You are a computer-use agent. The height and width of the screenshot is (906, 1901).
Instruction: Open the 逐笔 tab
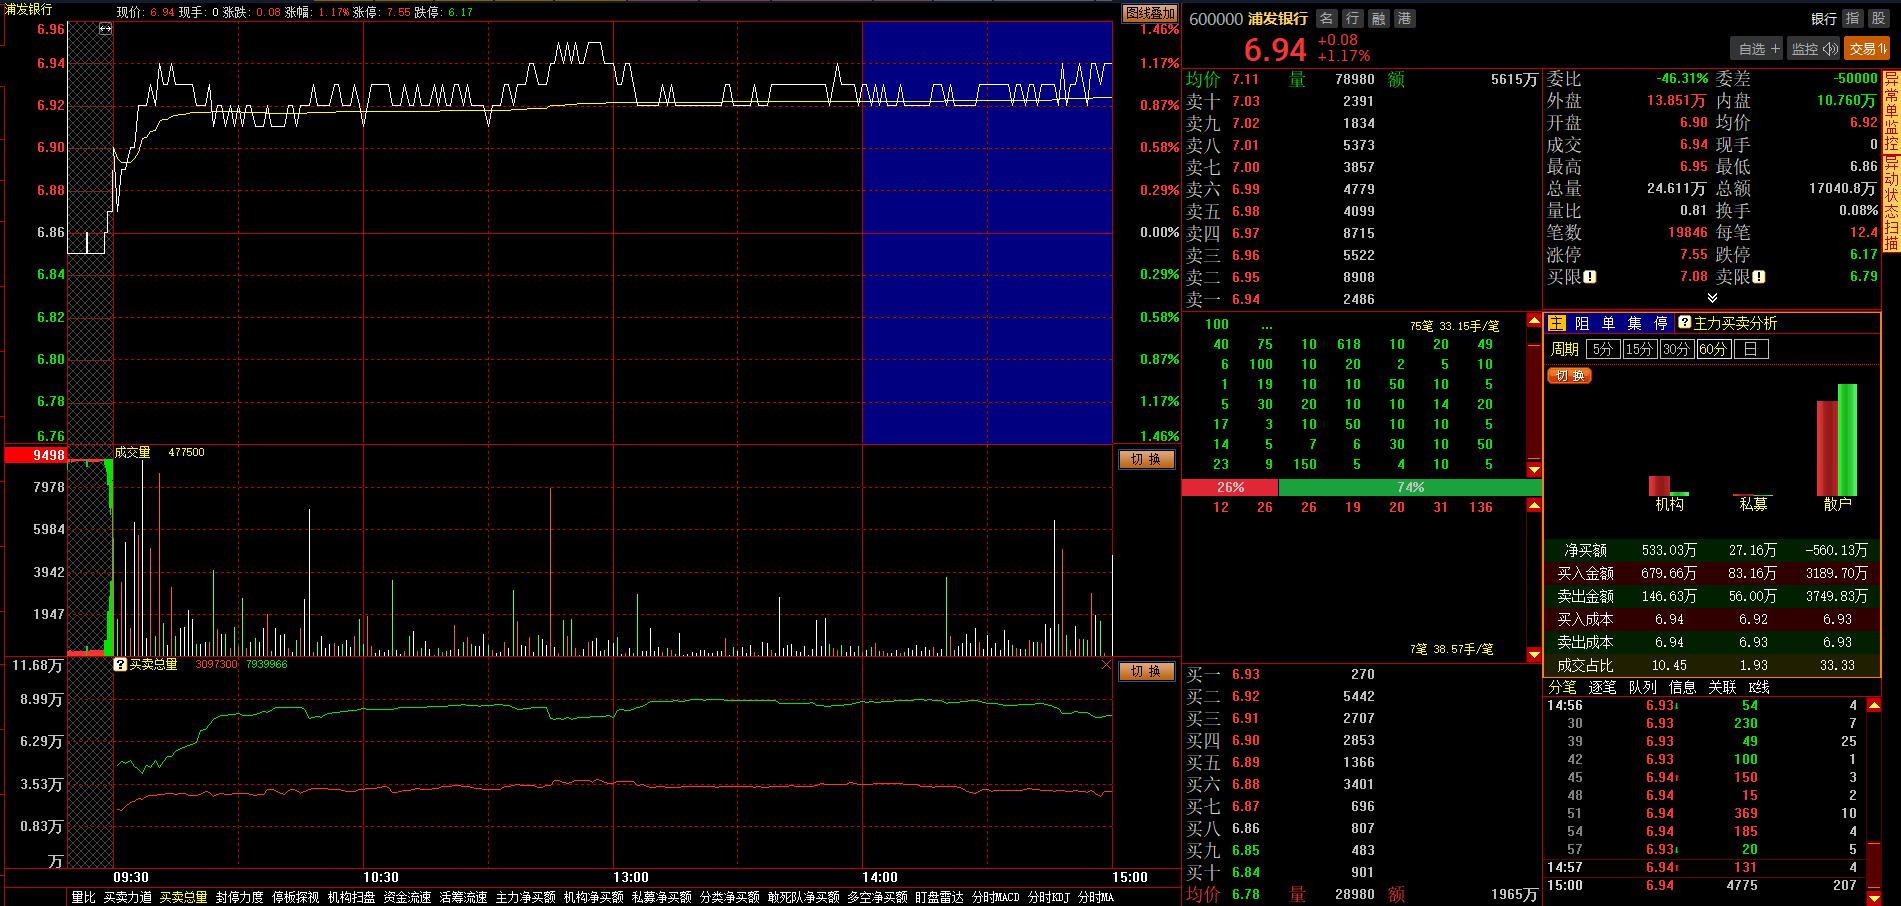point(1602,687)
